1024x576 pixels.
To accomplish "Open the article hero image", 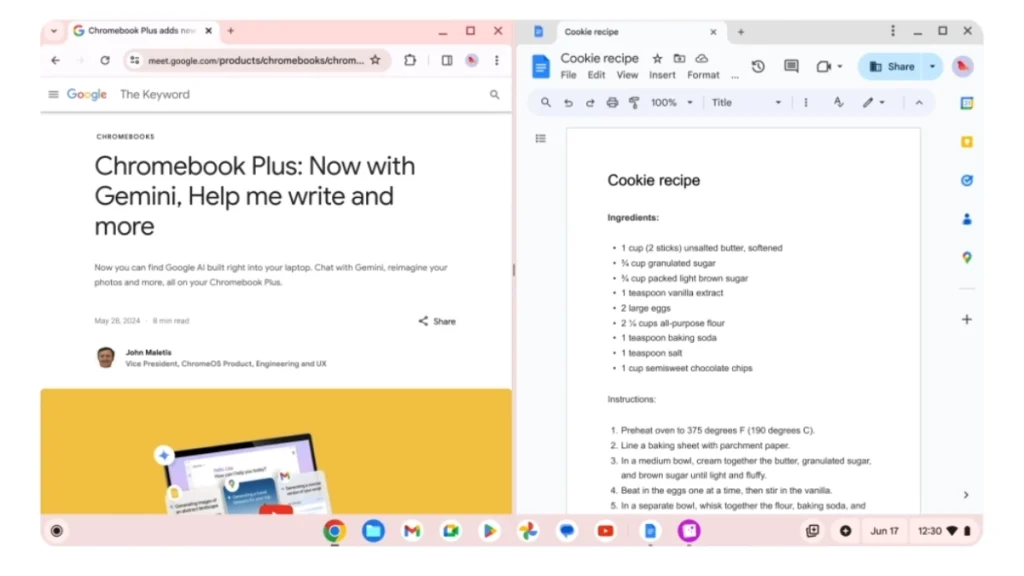I will point(276,451).
